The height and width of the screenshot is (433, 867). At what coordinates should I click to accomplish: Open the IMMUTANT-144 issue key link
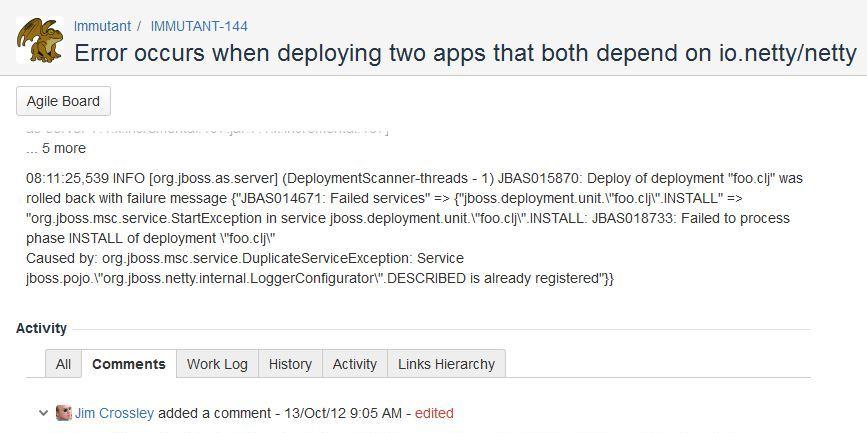pos(199,26)
